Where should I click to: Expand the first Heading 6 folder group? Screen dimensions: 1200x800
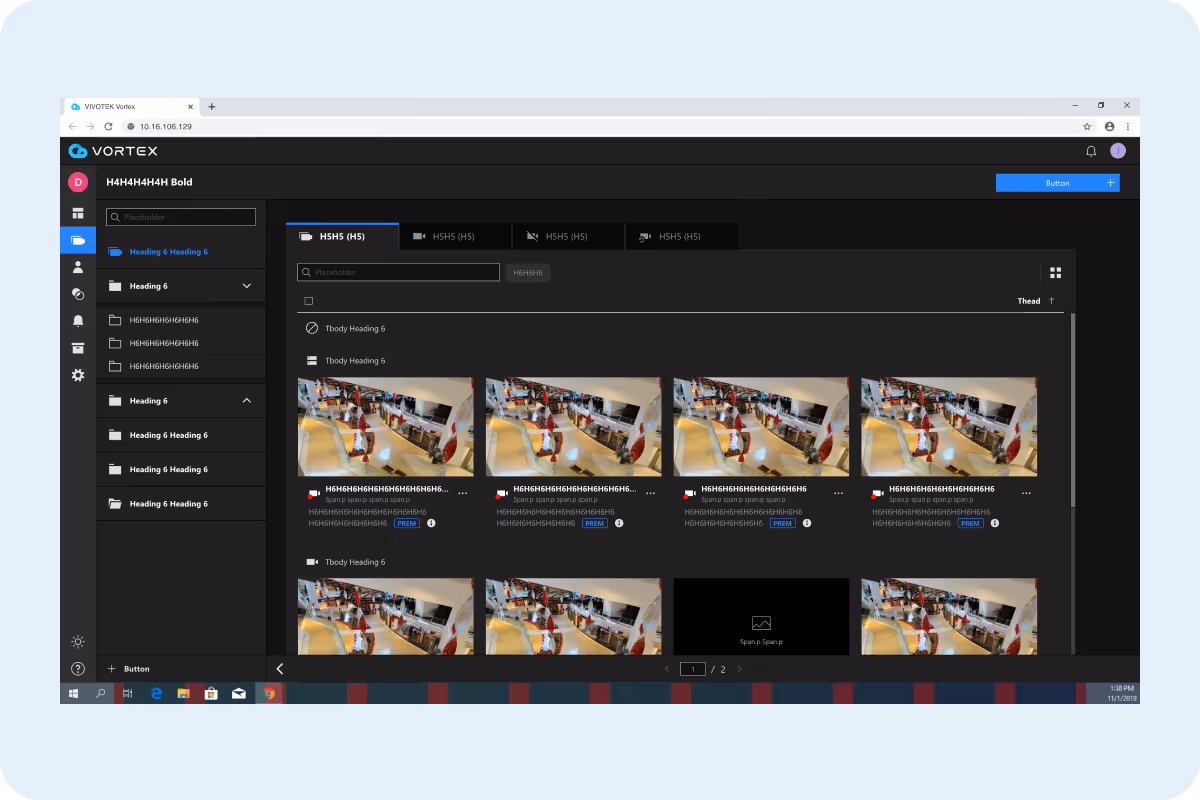click(247, 286)
